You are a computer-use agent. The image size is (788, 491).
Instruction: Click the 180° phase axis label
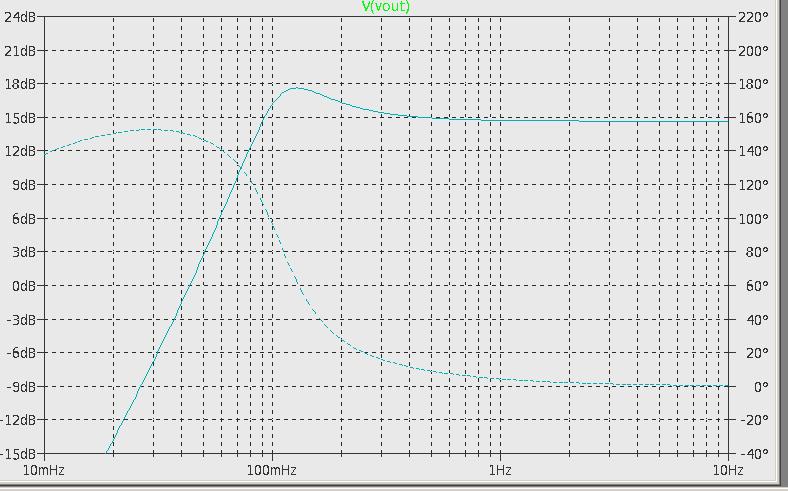[753, 84]
